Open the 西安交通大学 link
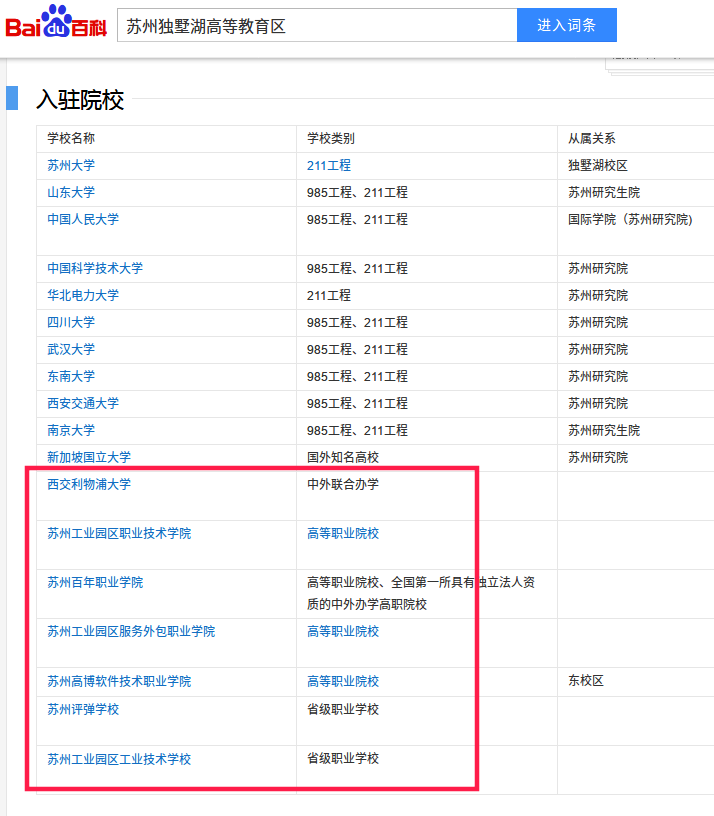Image resolution: width=714 pixels, height=816 pixels. pyautogui.click(x=83, y=403)
